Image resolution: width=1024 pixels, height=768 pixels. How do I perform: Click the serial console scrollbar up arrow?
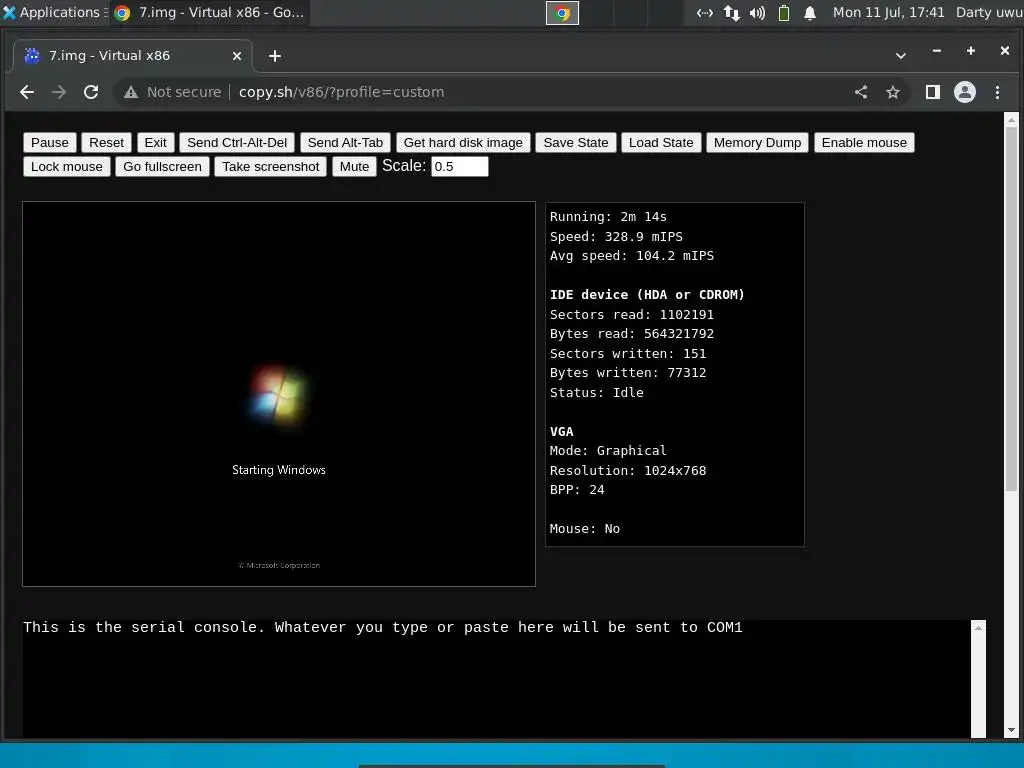978,628
